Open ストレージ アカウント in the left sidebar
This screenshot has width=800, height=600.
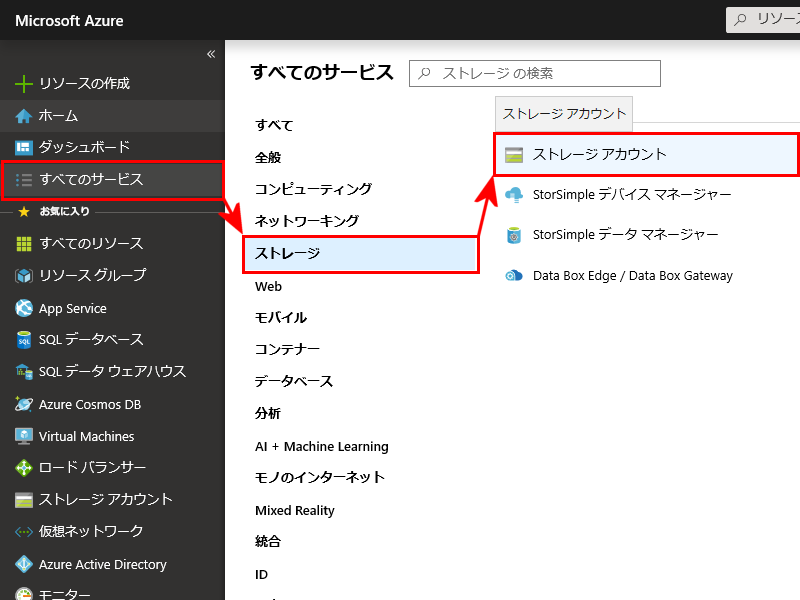click(106, 500)
